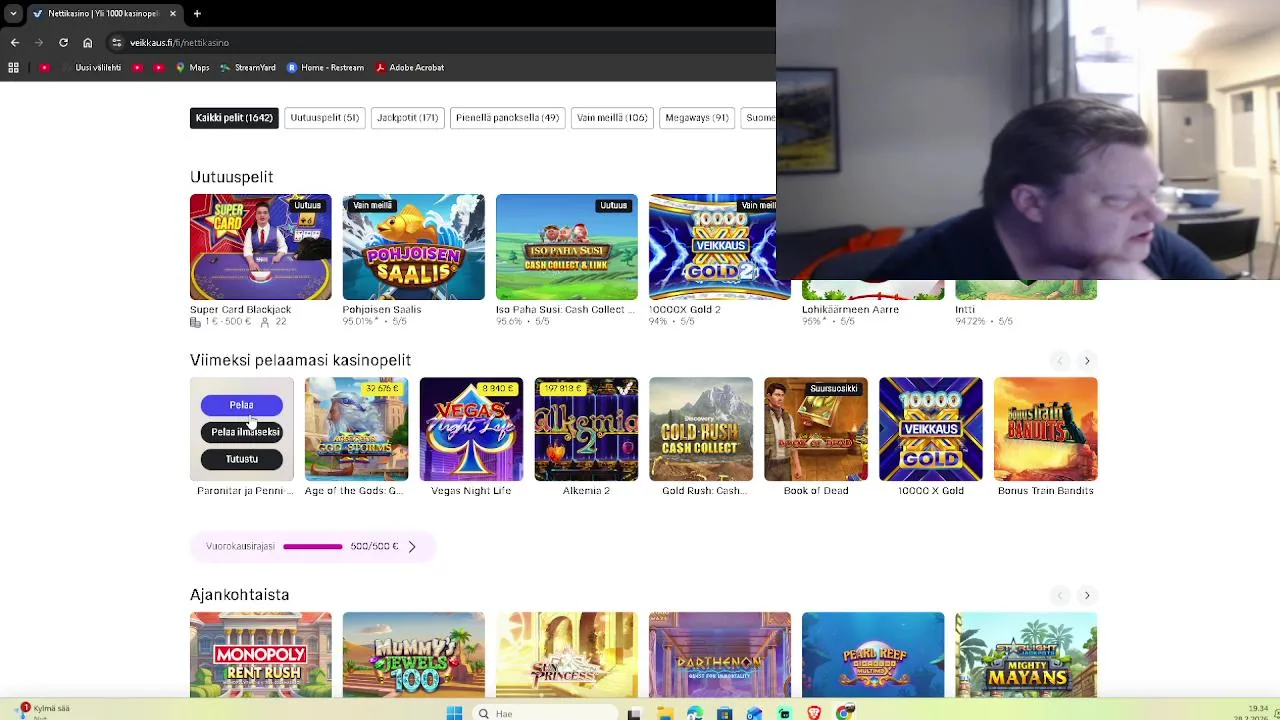Launch Microsoft Edge from the taskbar

(694, 713)
